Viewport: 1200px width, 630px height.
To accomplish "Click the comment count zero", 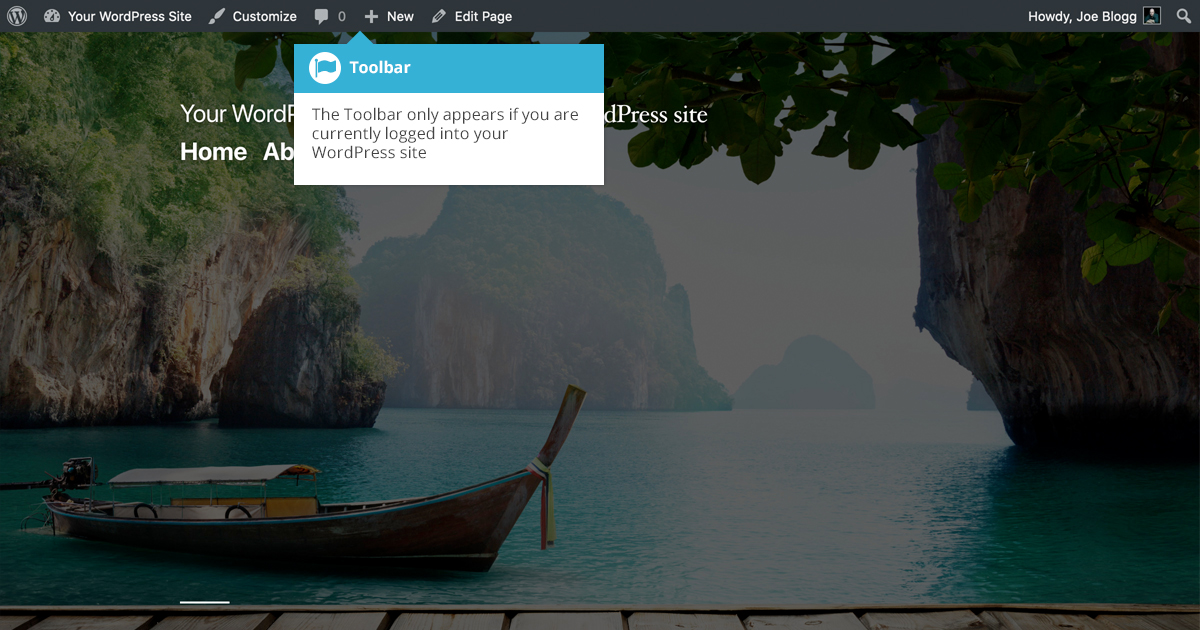I will click(341, 16).
